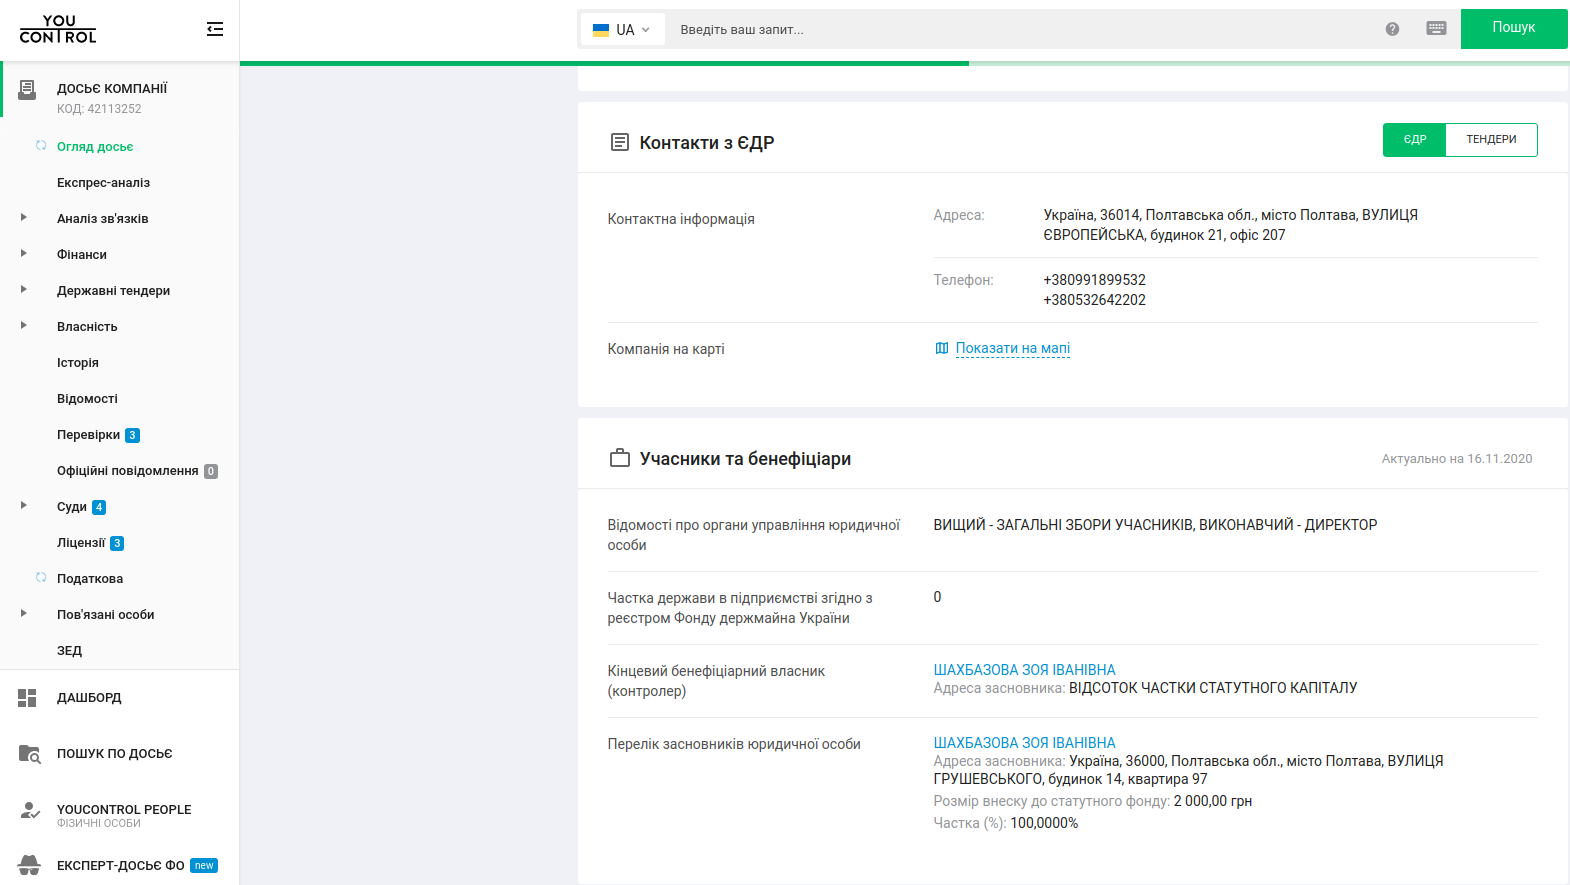Open the UA language dropdown
This screenshot has height=885, width=1570.
[622, 30]
